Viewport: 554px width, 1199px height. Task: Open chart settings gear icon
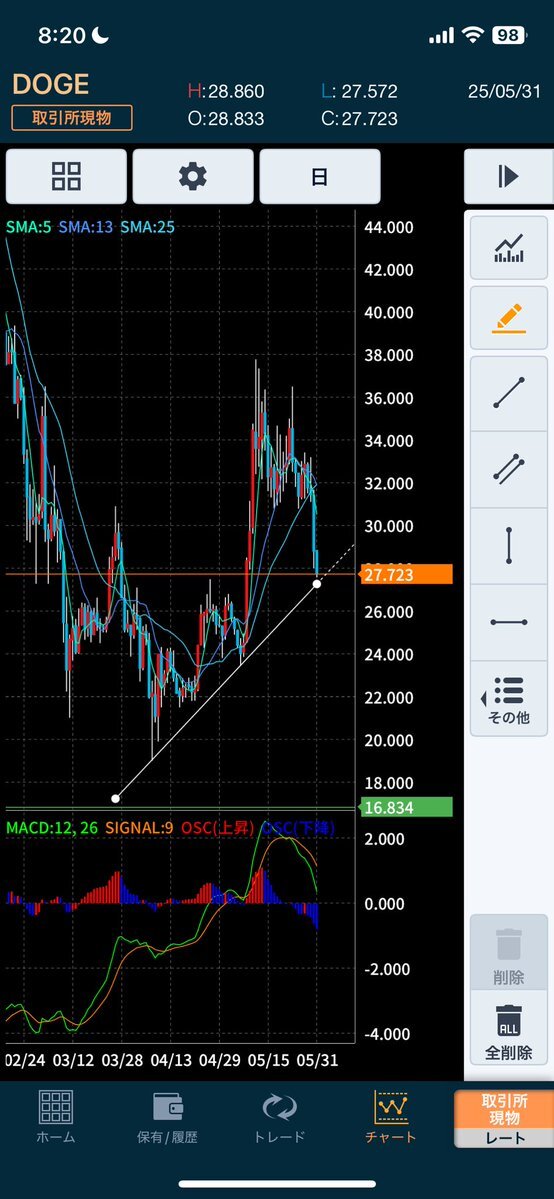(x=193, y=177)
